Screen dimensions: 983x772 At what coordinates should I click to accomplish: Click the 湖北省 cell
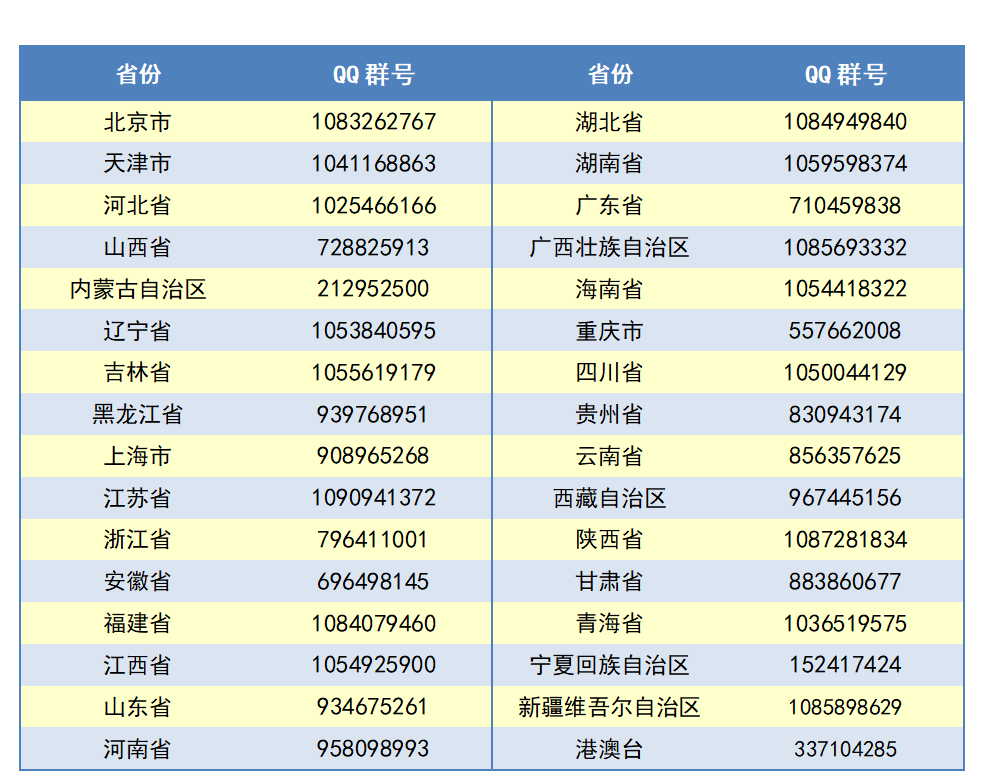tap(609, 122)
